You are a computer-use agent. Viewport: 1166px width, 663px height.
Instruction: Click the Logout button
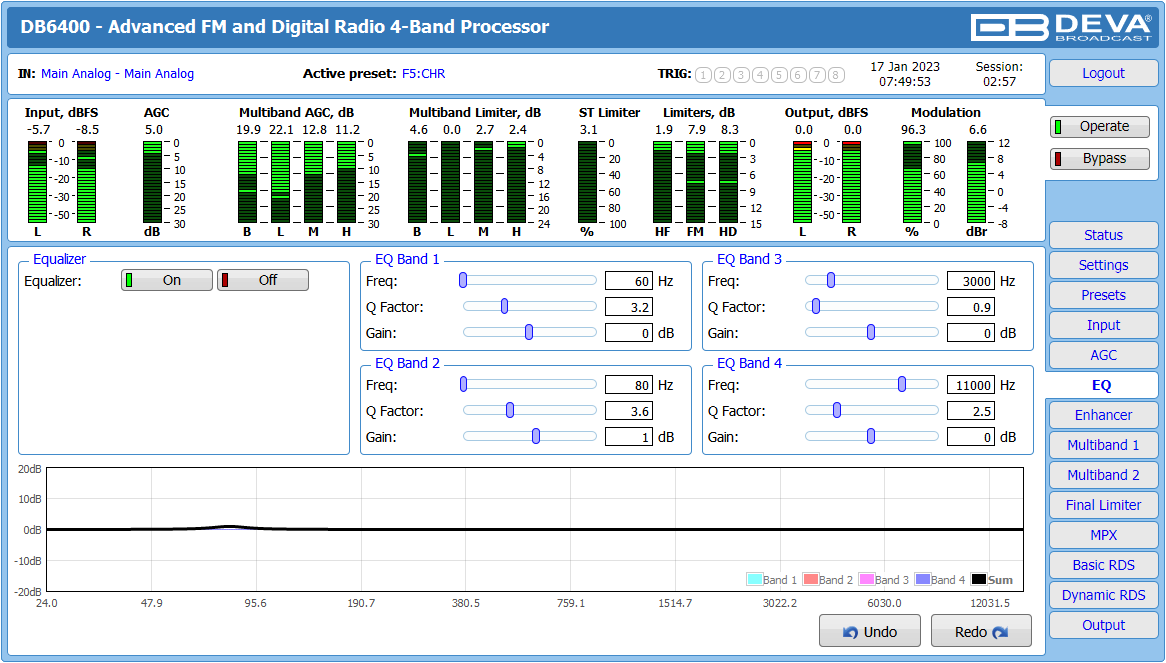coord(1103,73)
